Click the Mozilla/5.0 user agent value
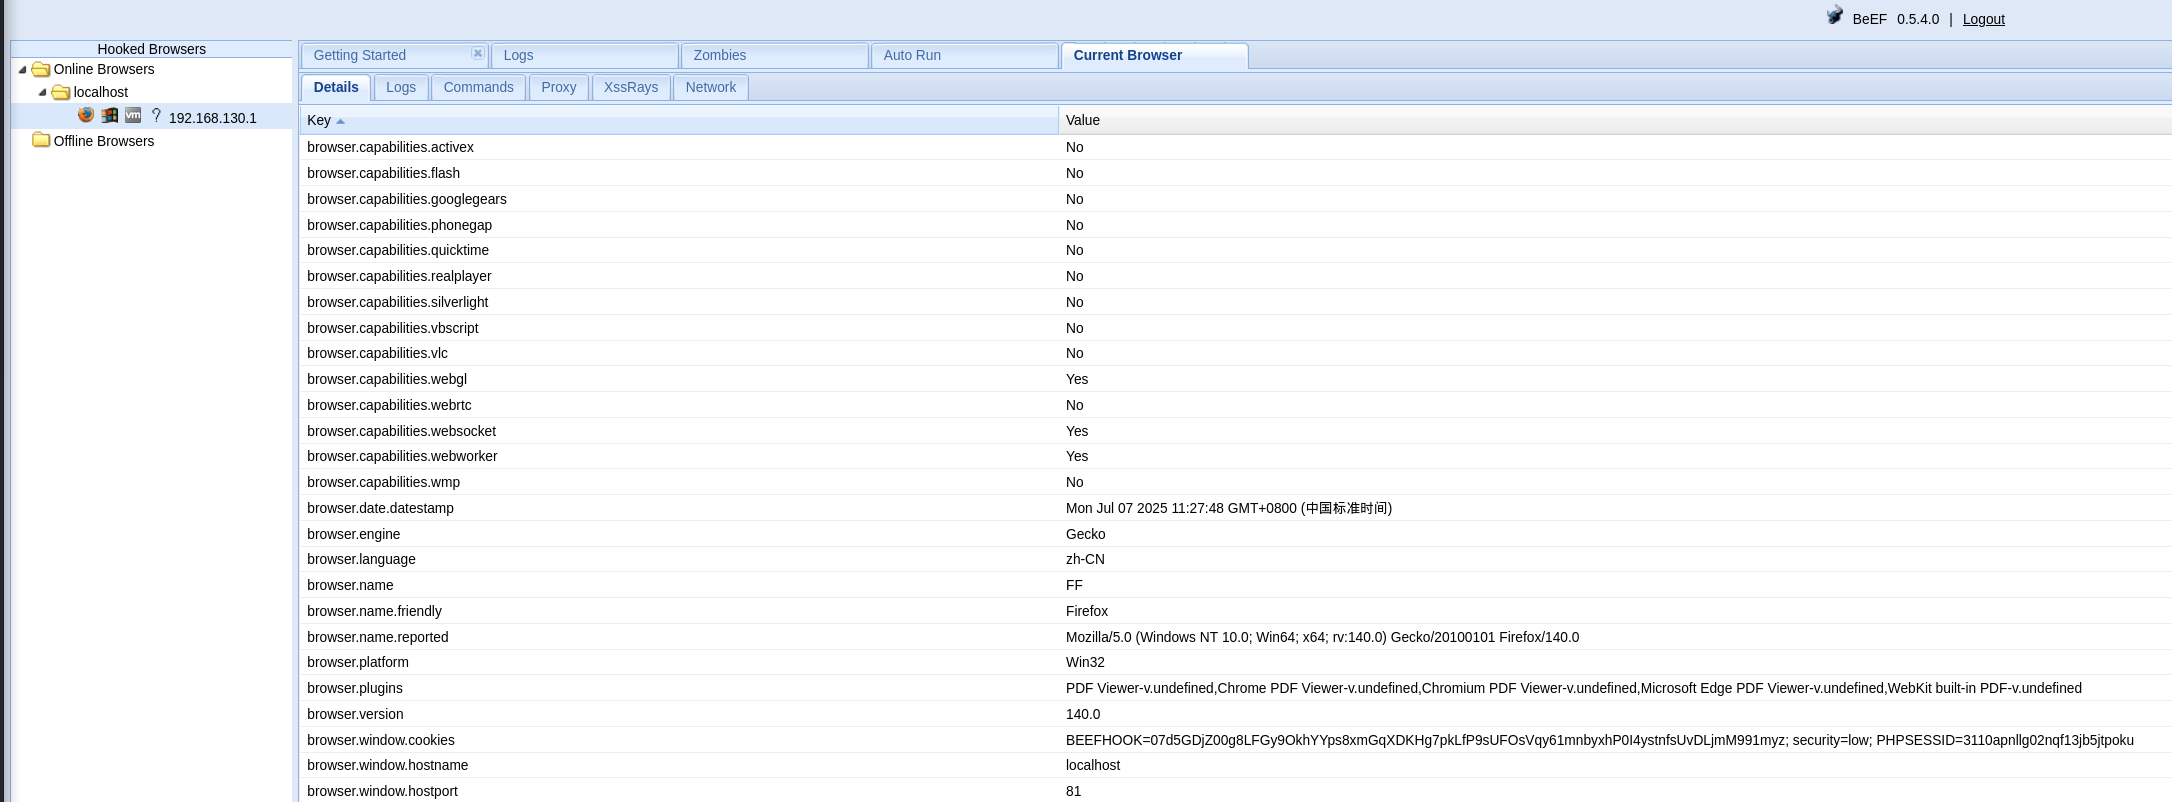This screenshot has height=802, width=2172. point(1323,637)
